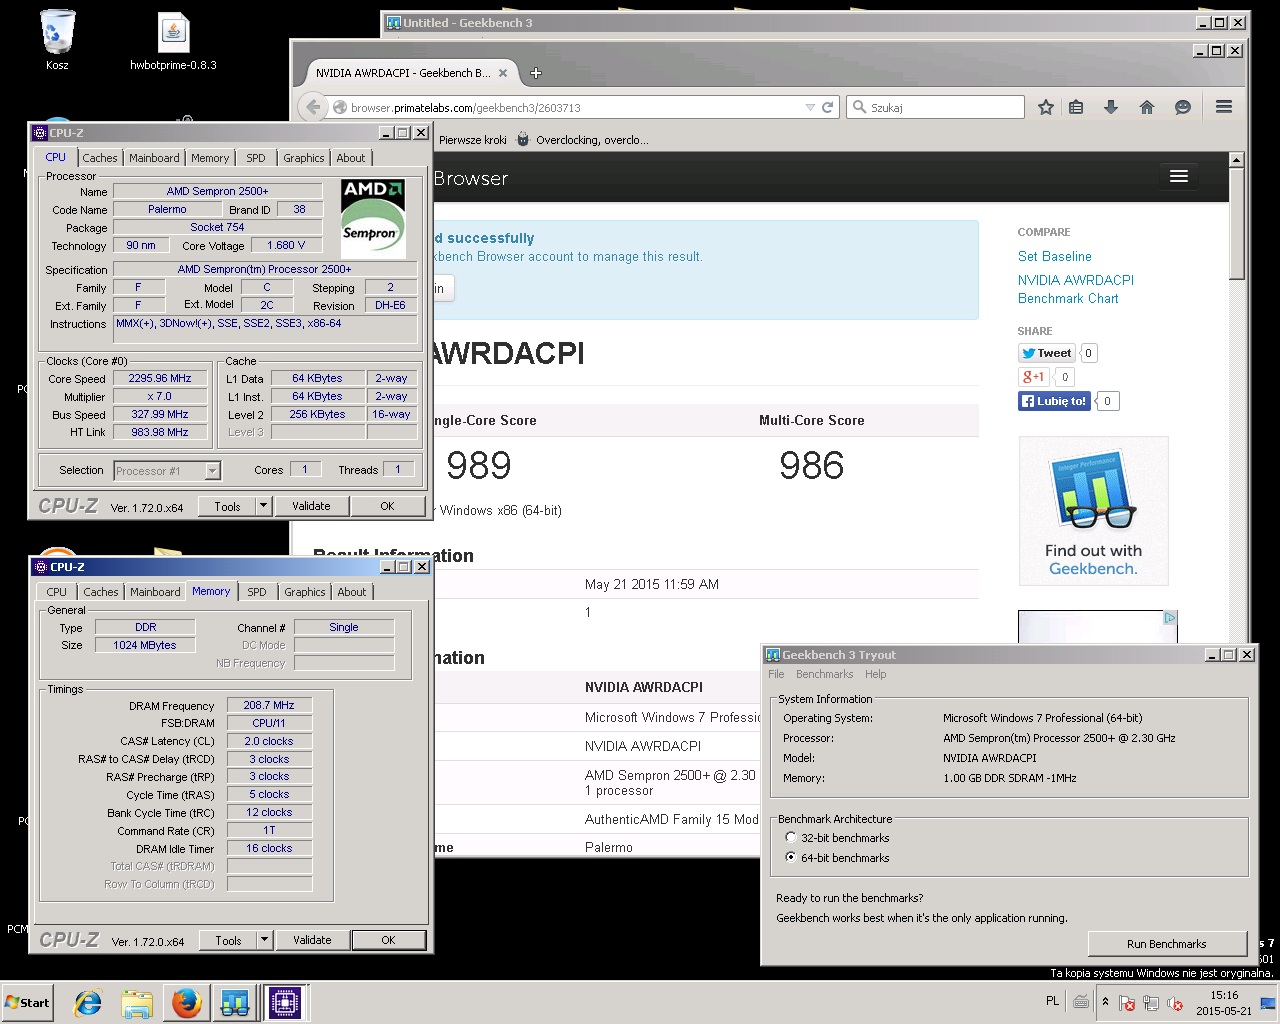
Task: Open Windows Explorer folder taskbar icon
Action: click(137, 1003)
